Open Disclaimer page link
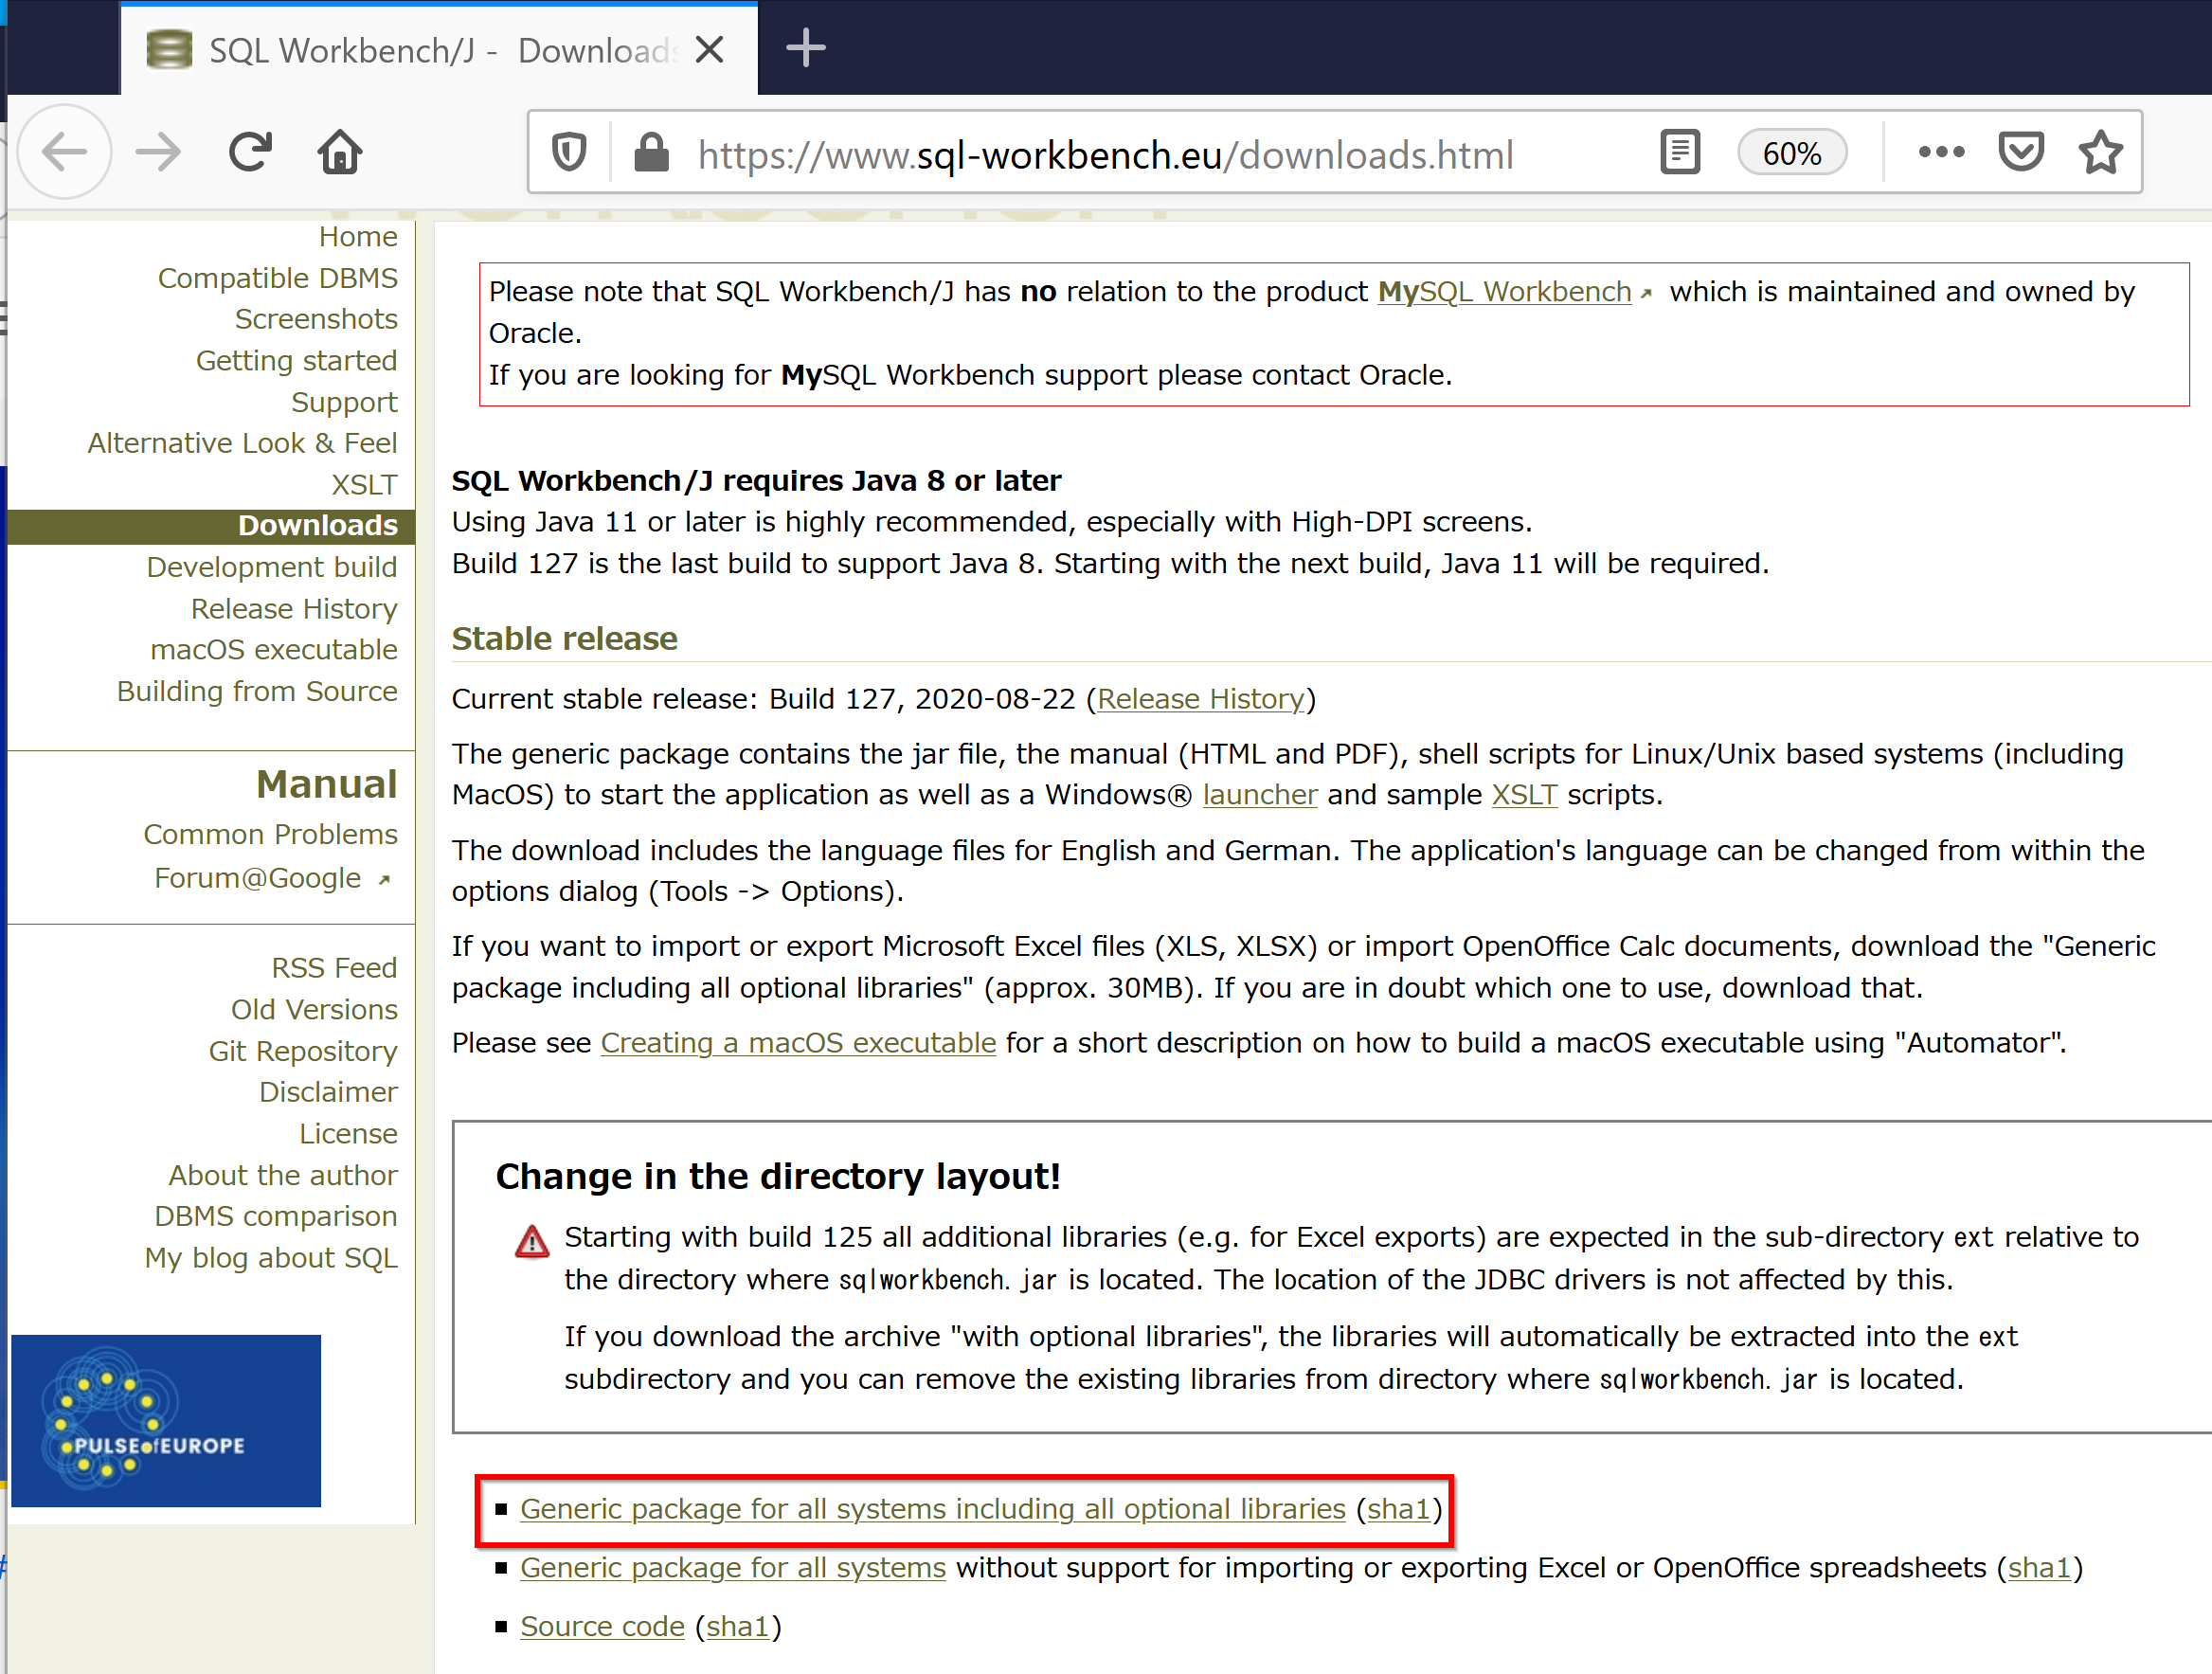Image resolution: width=2212 pixels, height=1674 pixels. [x=328, y=1092]
